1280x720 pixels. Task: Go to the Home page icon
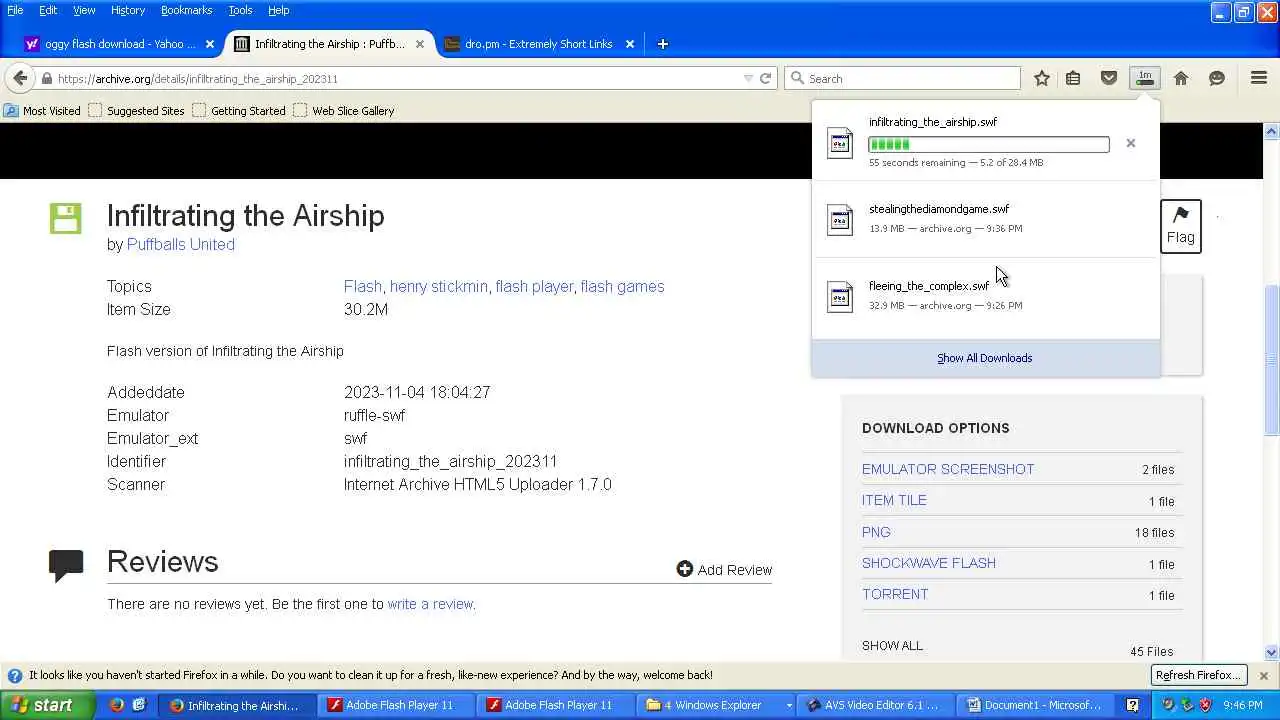(x=1181, y=78)
